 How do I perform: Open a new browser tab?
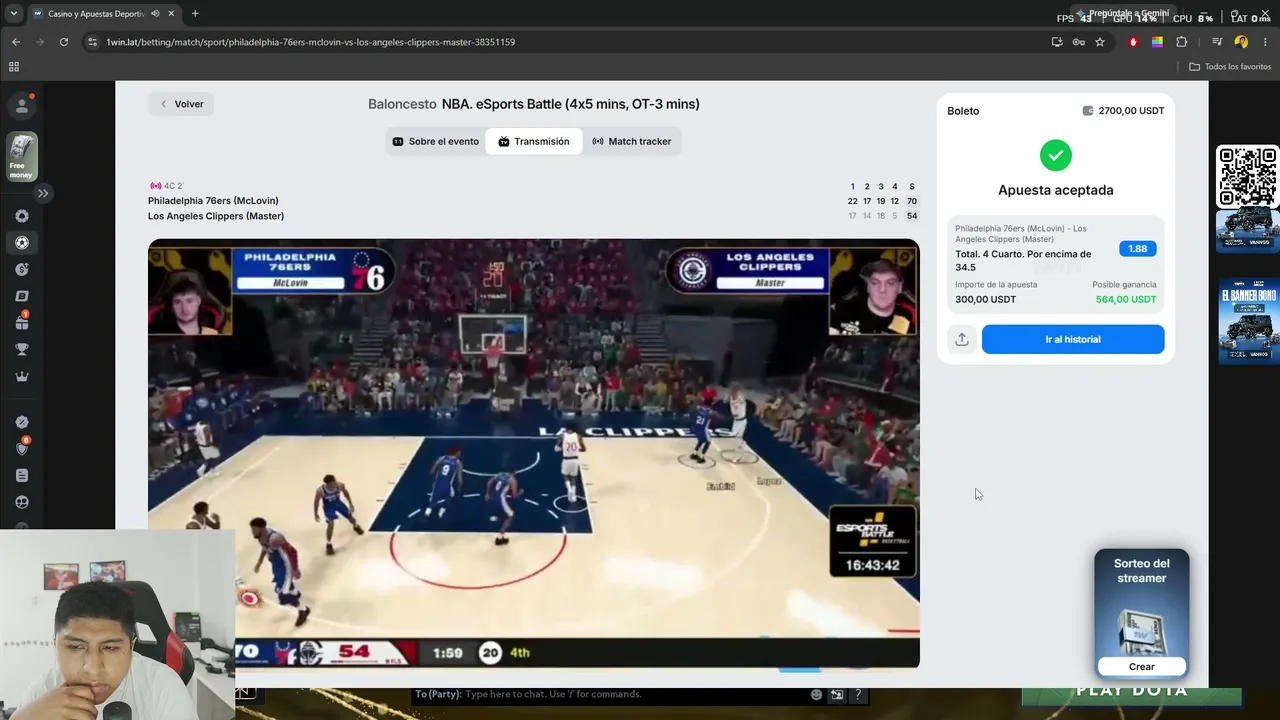(195, 14)
